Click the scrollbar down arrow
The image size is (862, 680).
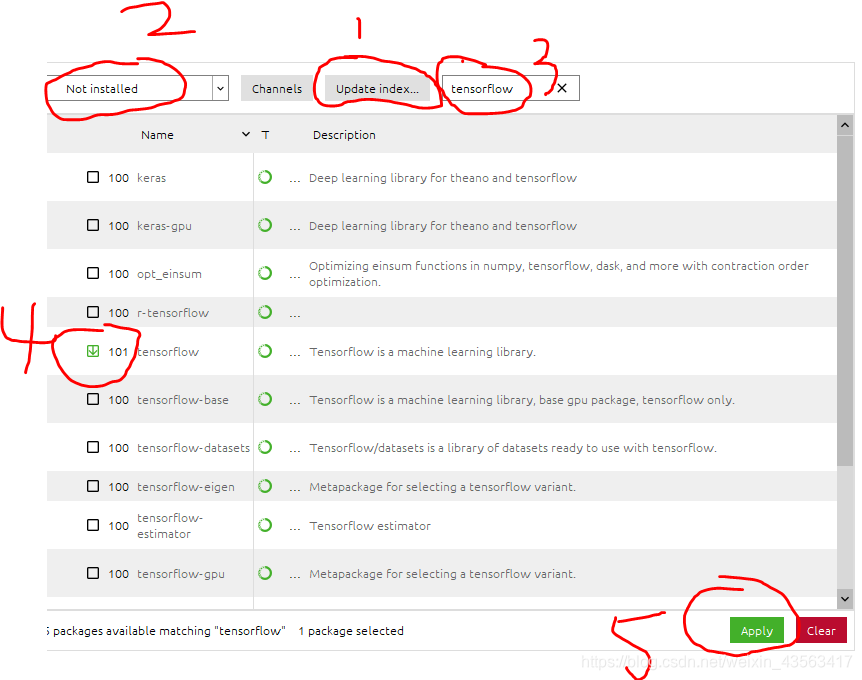(845, 599)
